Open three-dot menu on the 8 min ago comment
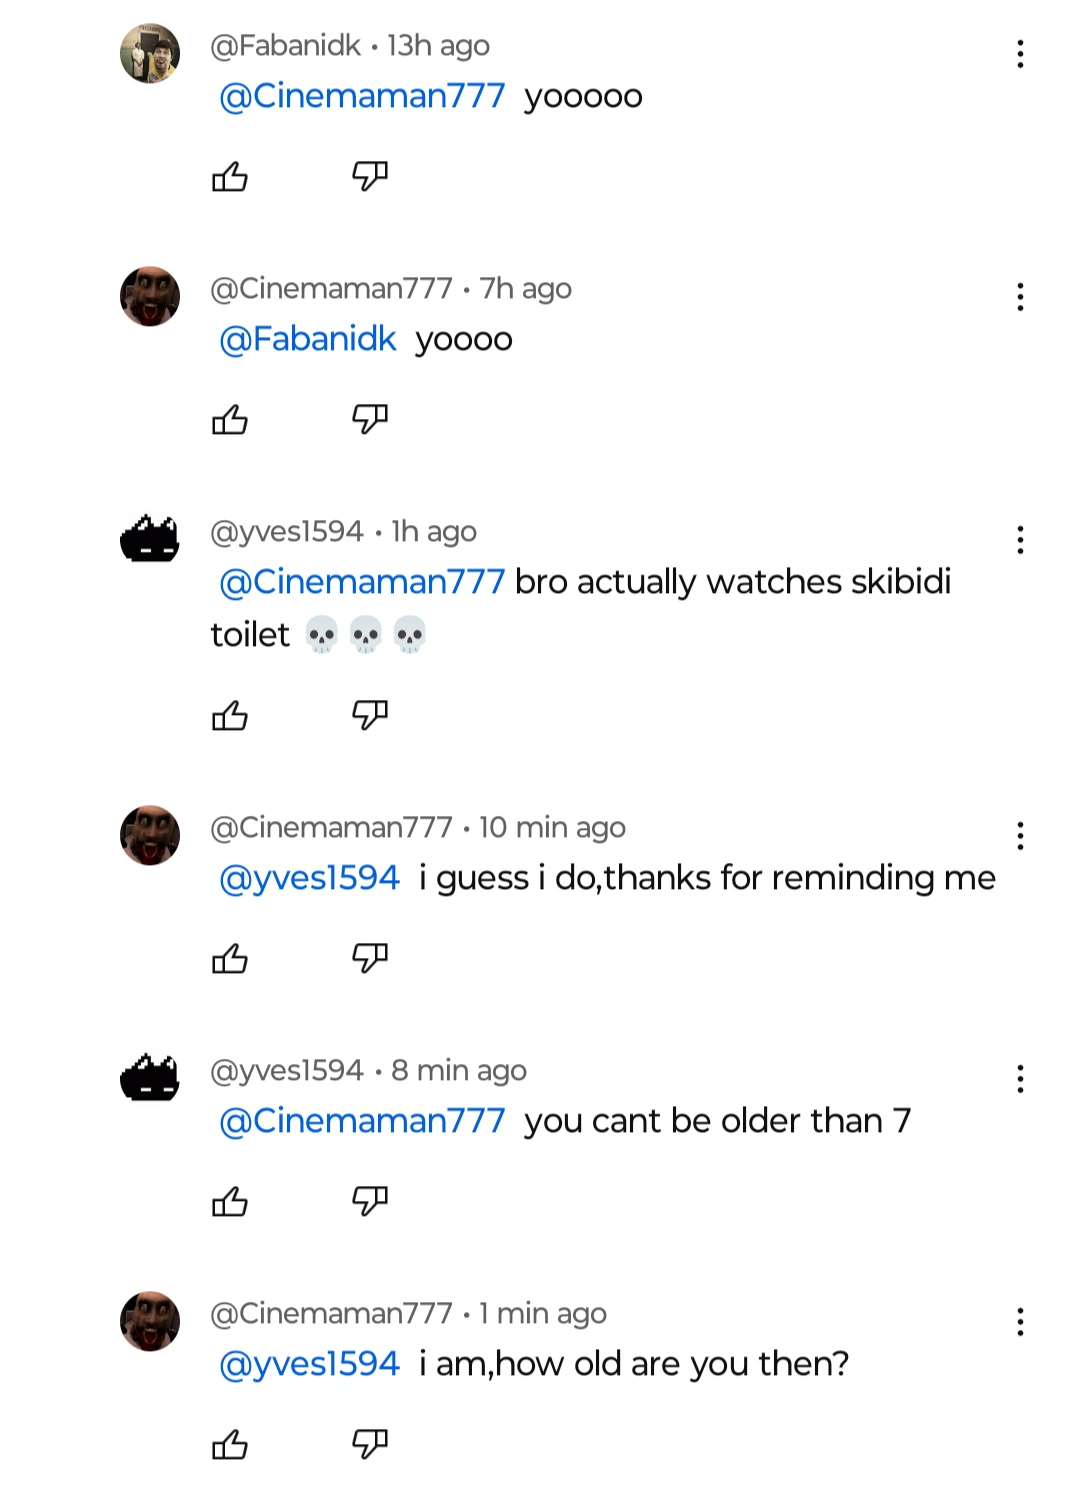 pyautogui.click(x=1020, y=1079)
